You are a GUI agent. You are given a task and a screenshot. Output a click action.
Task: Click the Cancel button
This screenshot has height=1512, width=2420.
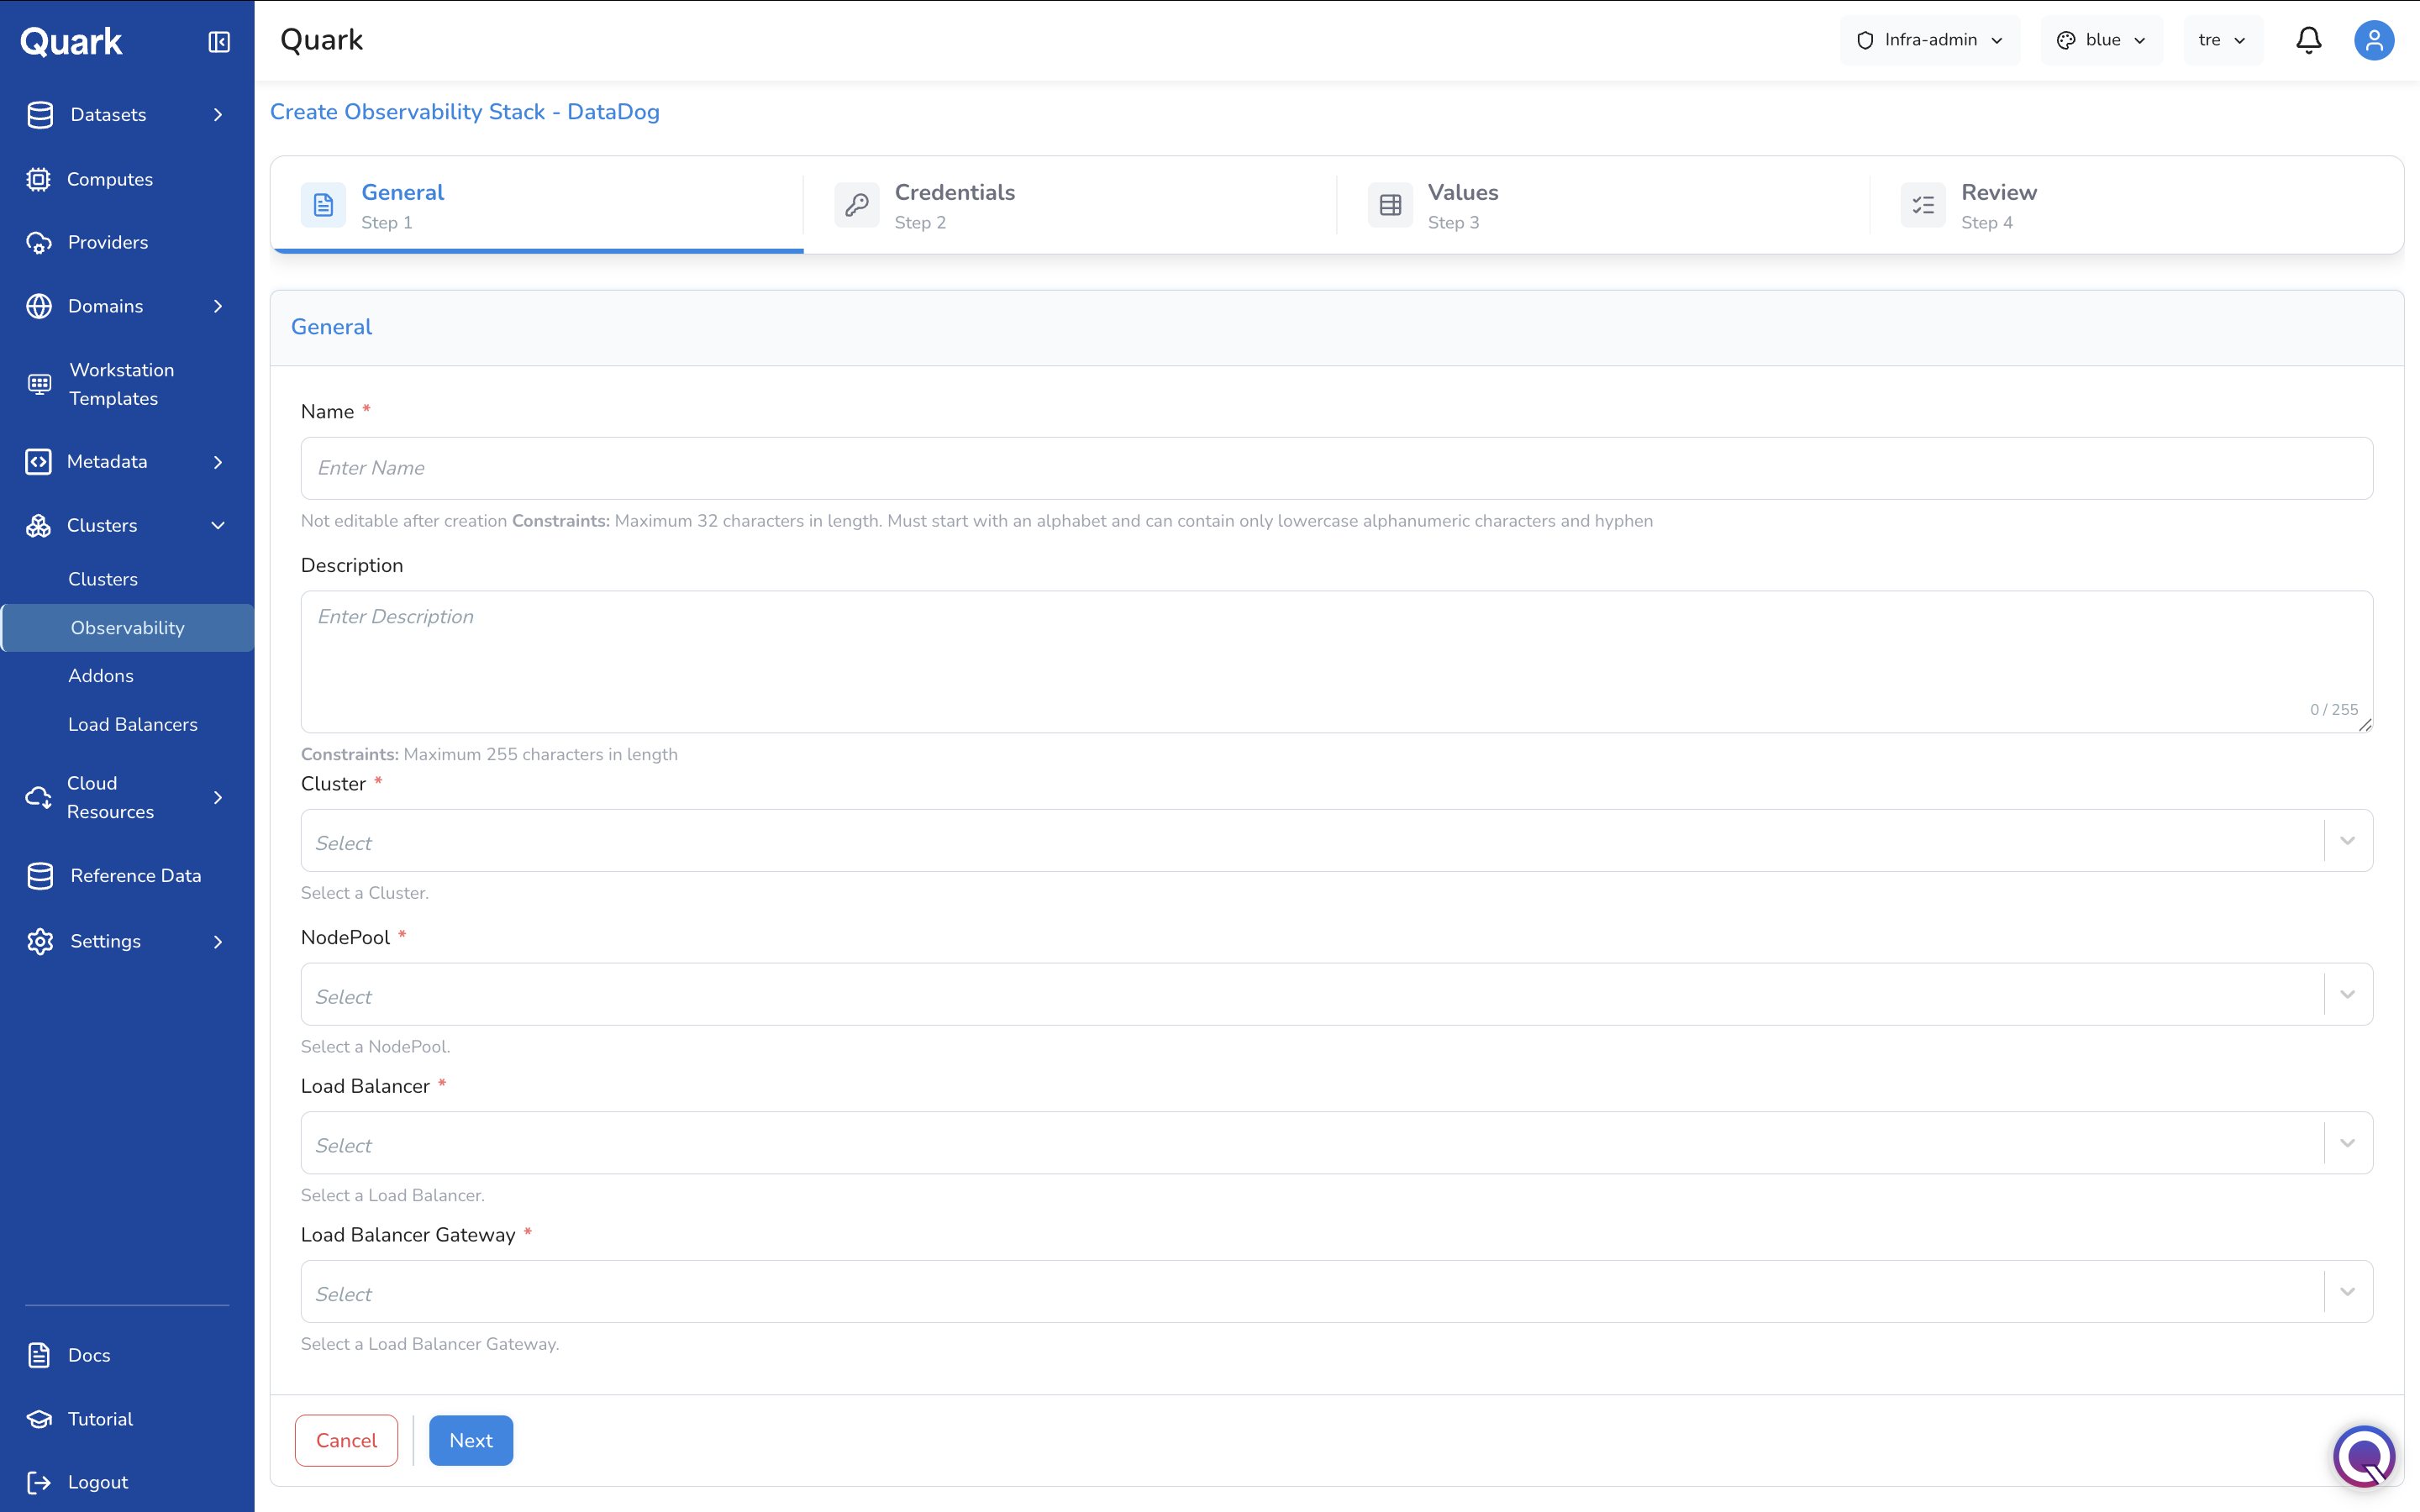(x=346, y=1440)
